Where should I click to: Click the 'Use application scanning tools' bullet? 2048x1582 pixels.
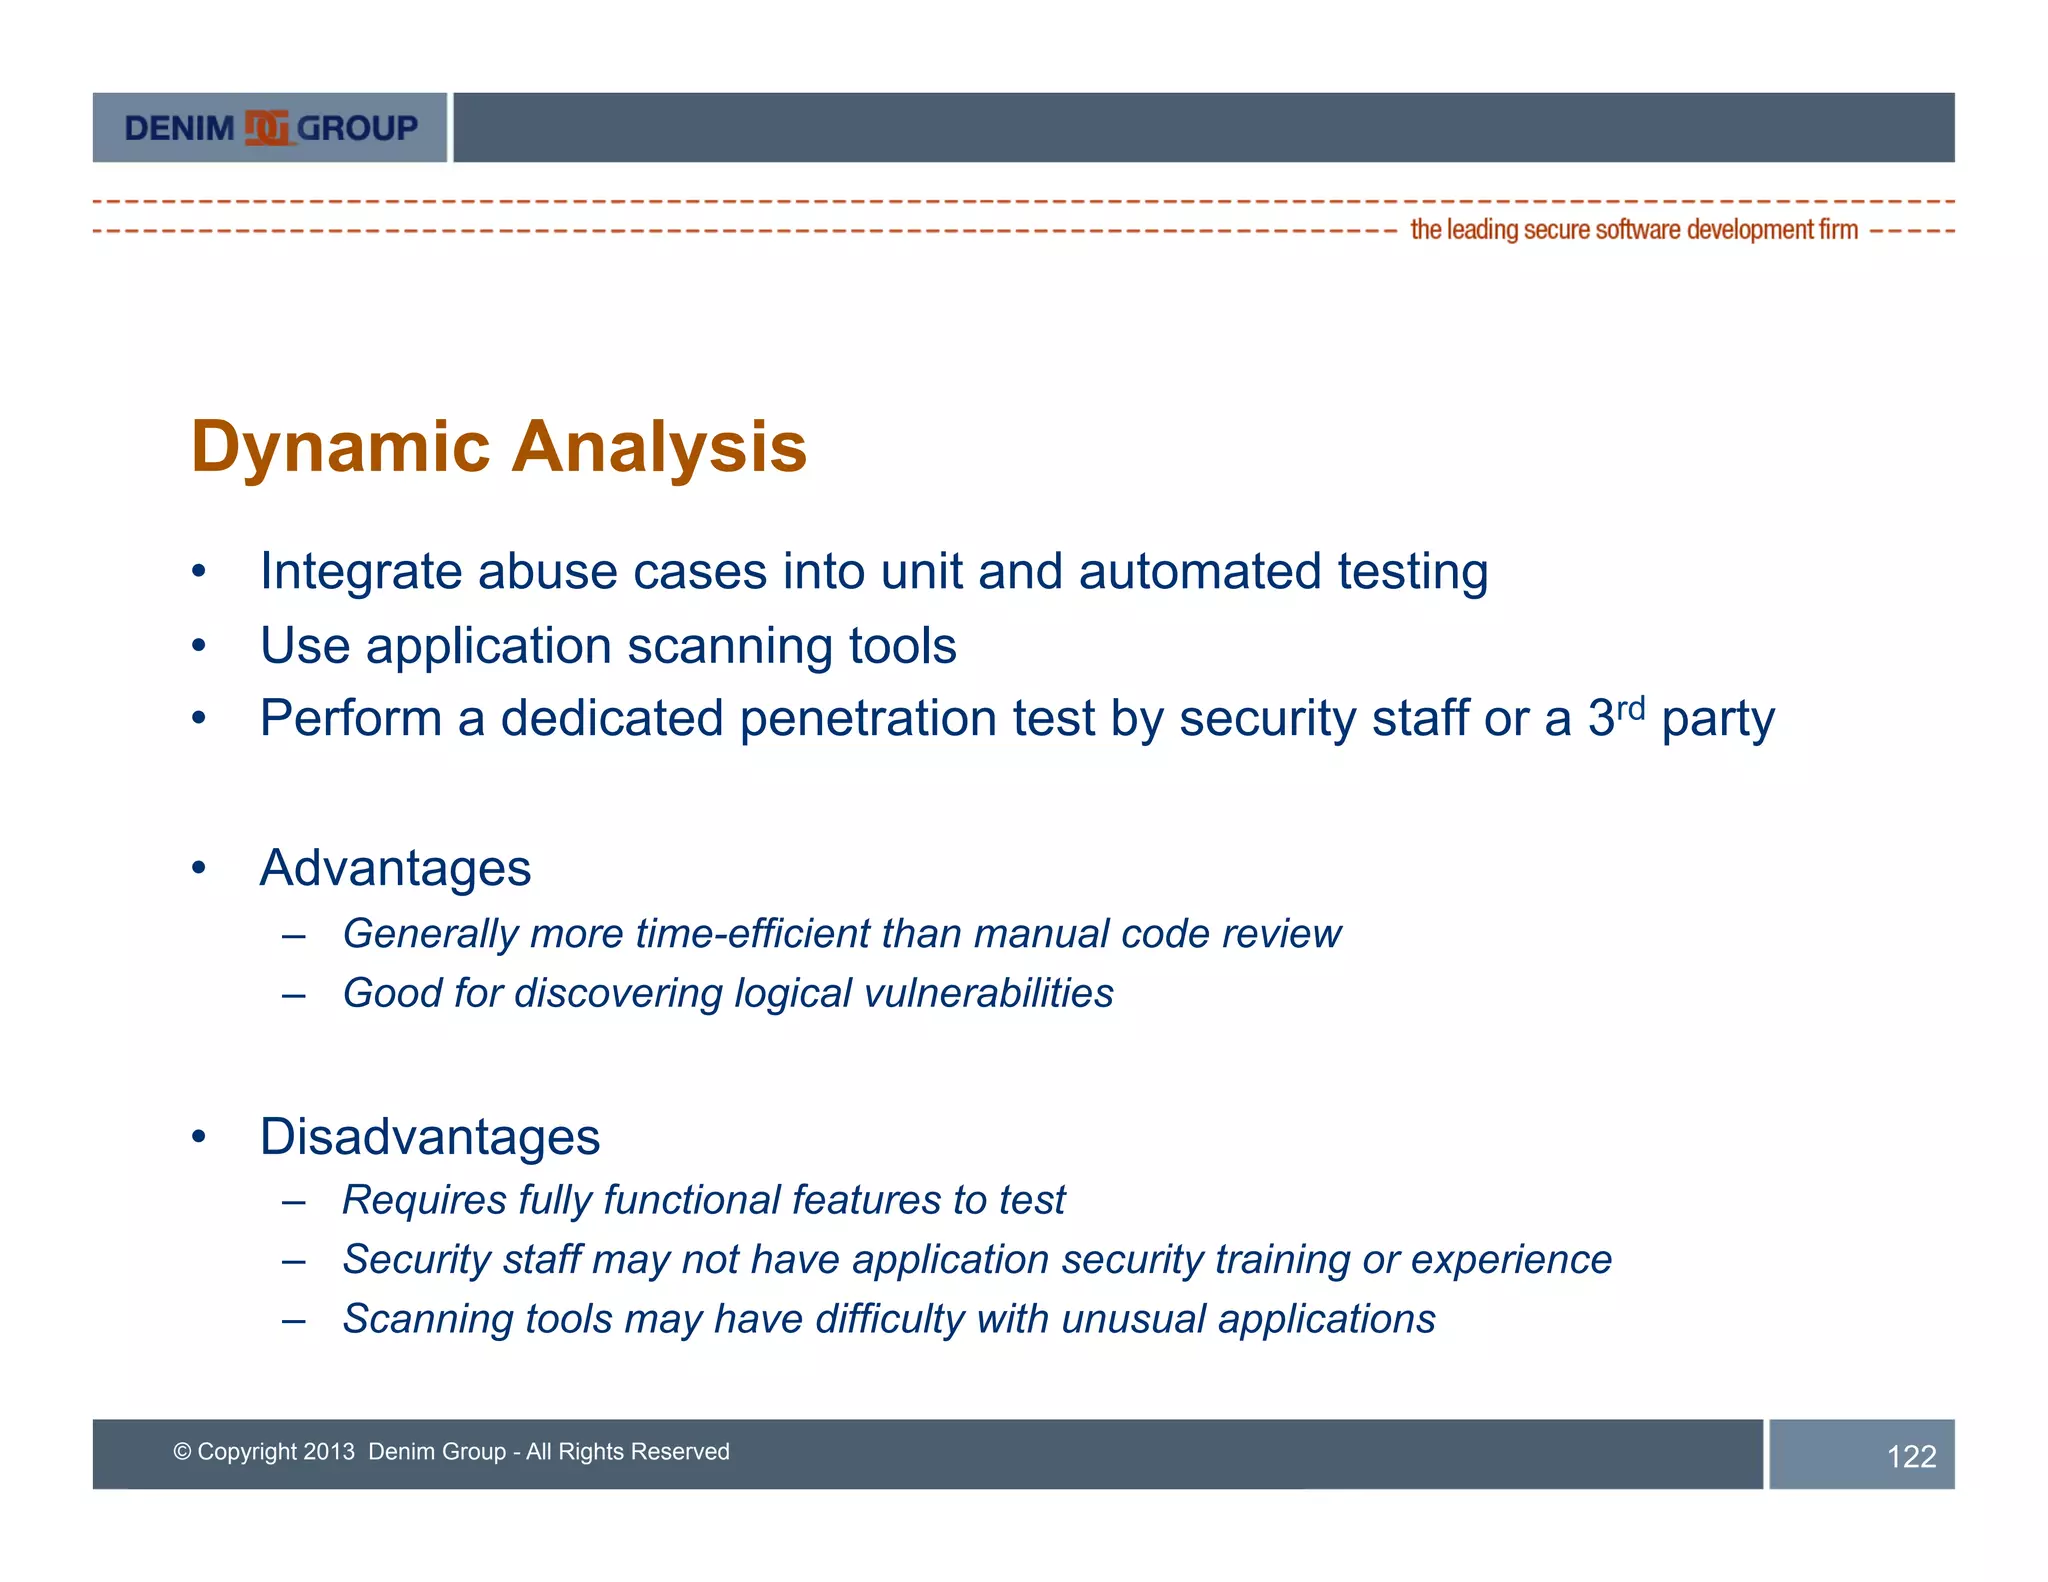607,646
